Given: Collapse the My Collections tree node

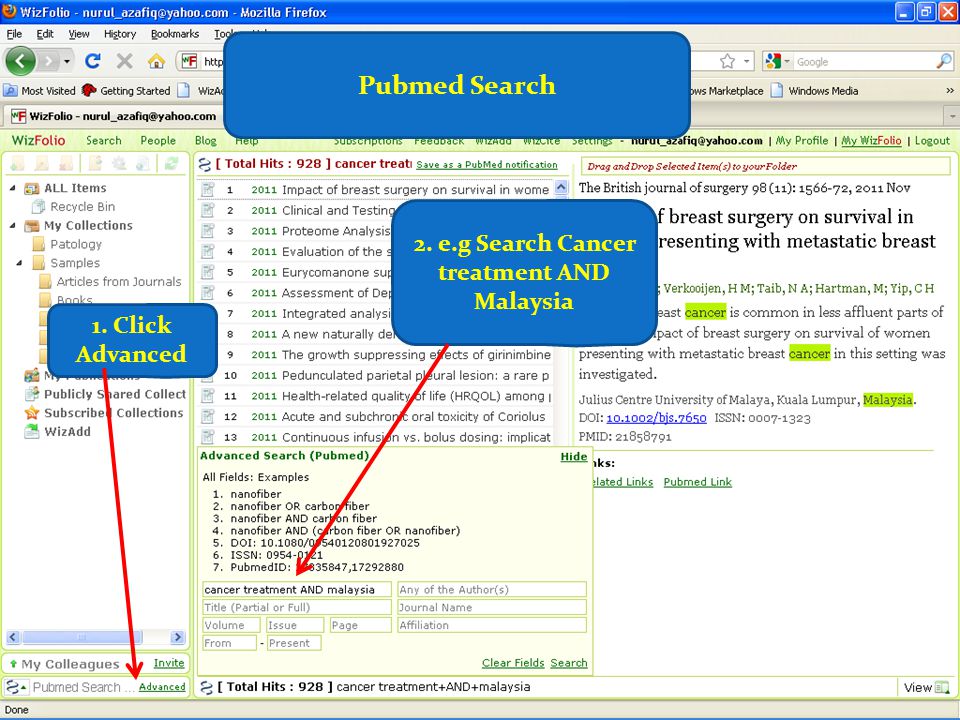Looking at the screenshot, I should (13, 225).
